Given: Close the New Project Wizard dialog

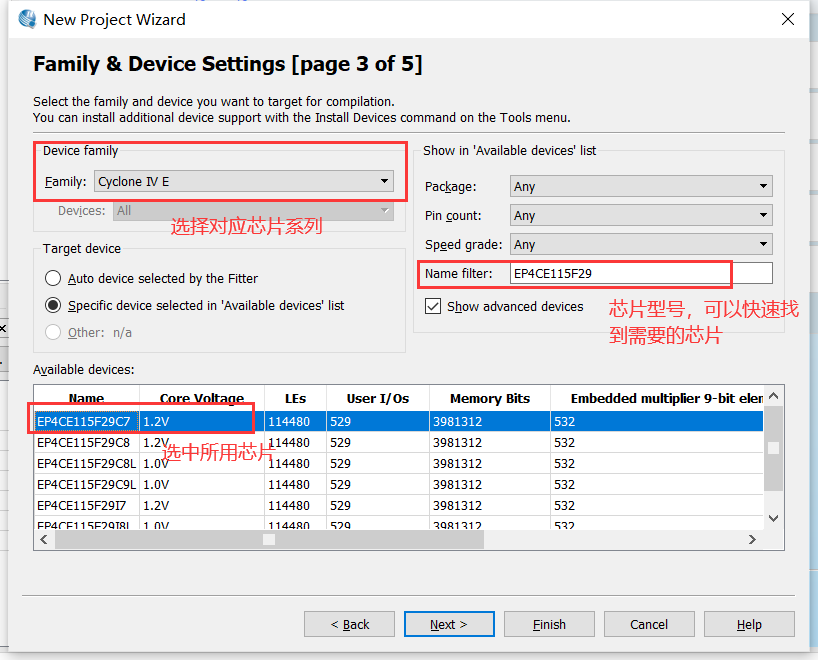Looking at the screenshot, I should [x=788, y=19].
